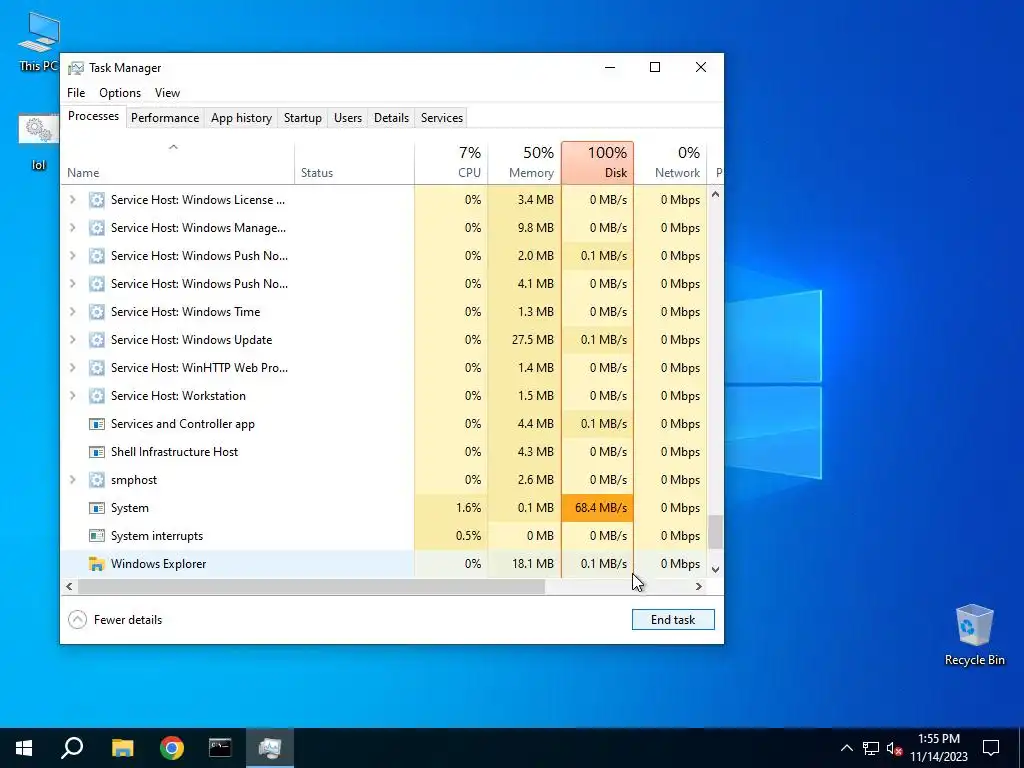The image size is (1024, 768).
Task: Expand Service Host: Windows License row
Action: point(72,199)
